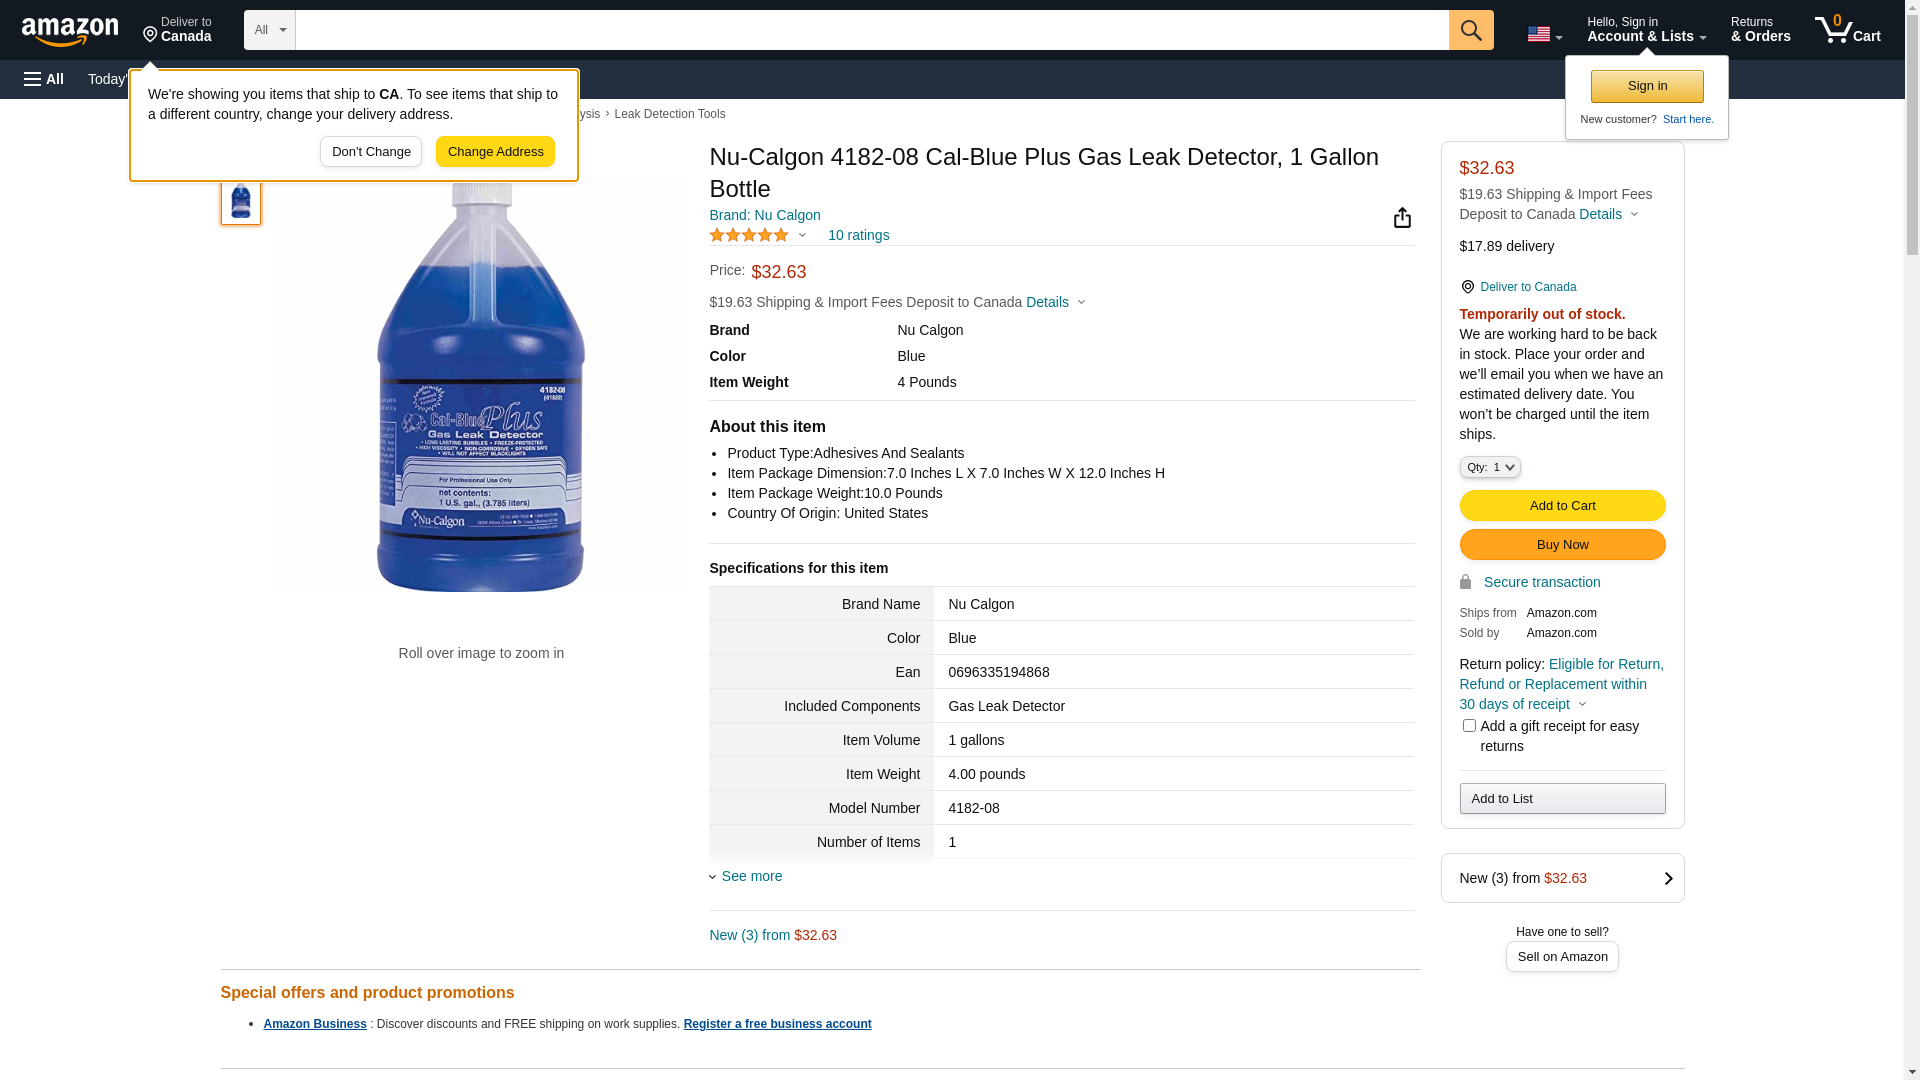Open the search category All dropdown

coord(269,30)
